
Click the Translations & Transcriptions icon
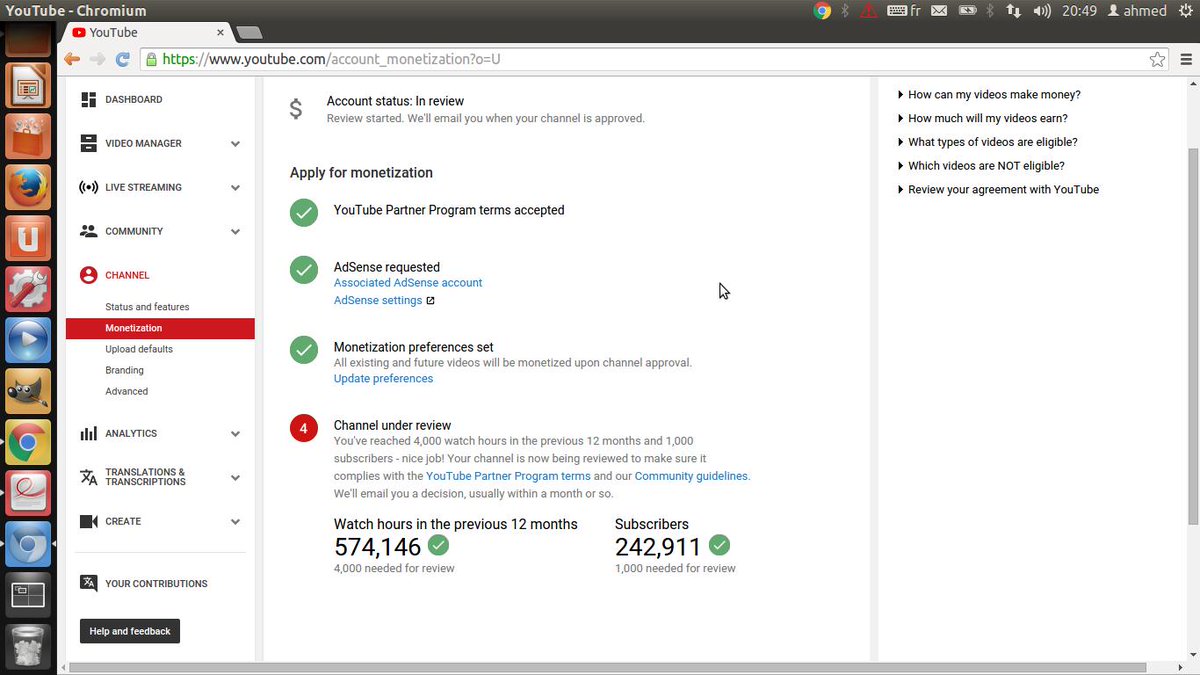coord(89,477)
